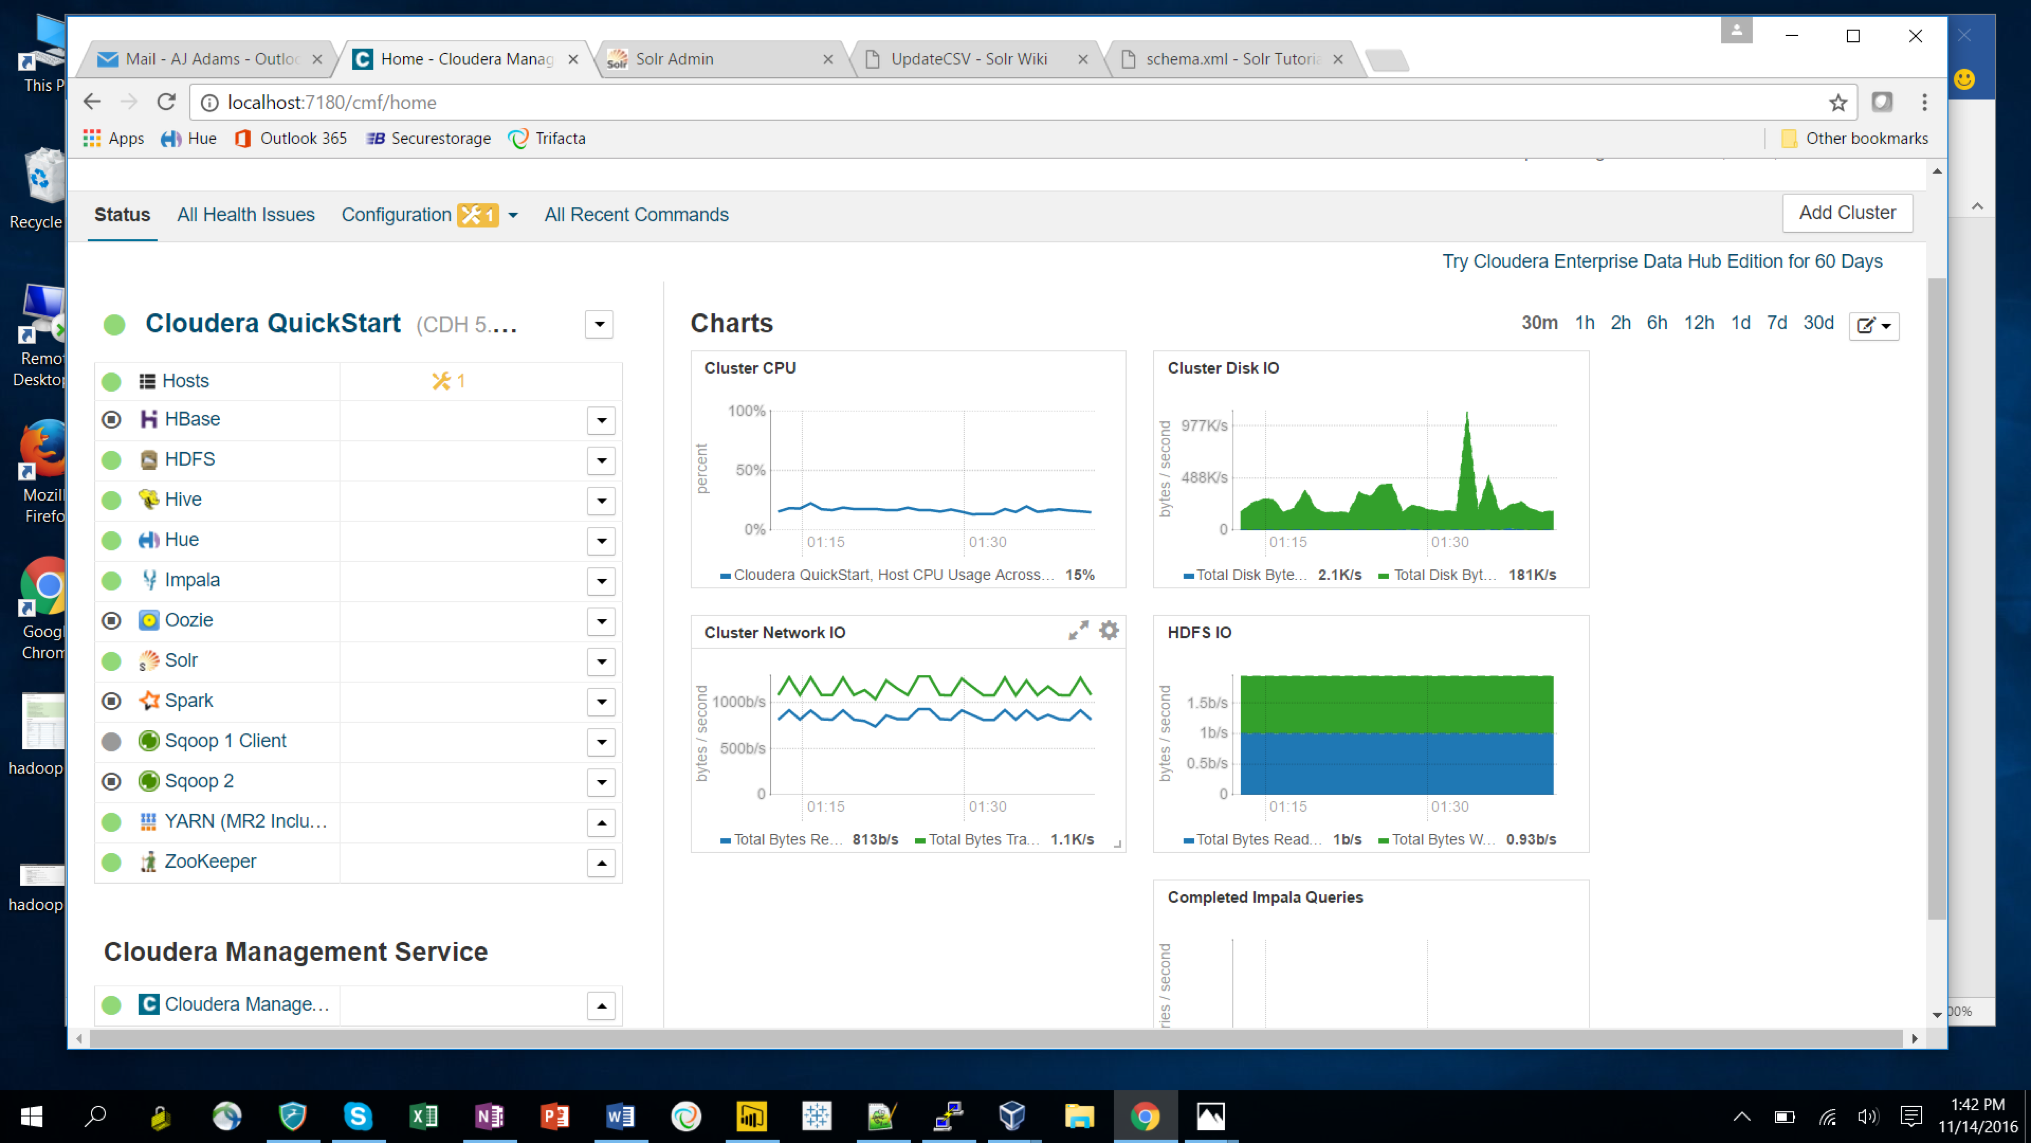Open Chrome menu three dots

[x=1924, y=102]
